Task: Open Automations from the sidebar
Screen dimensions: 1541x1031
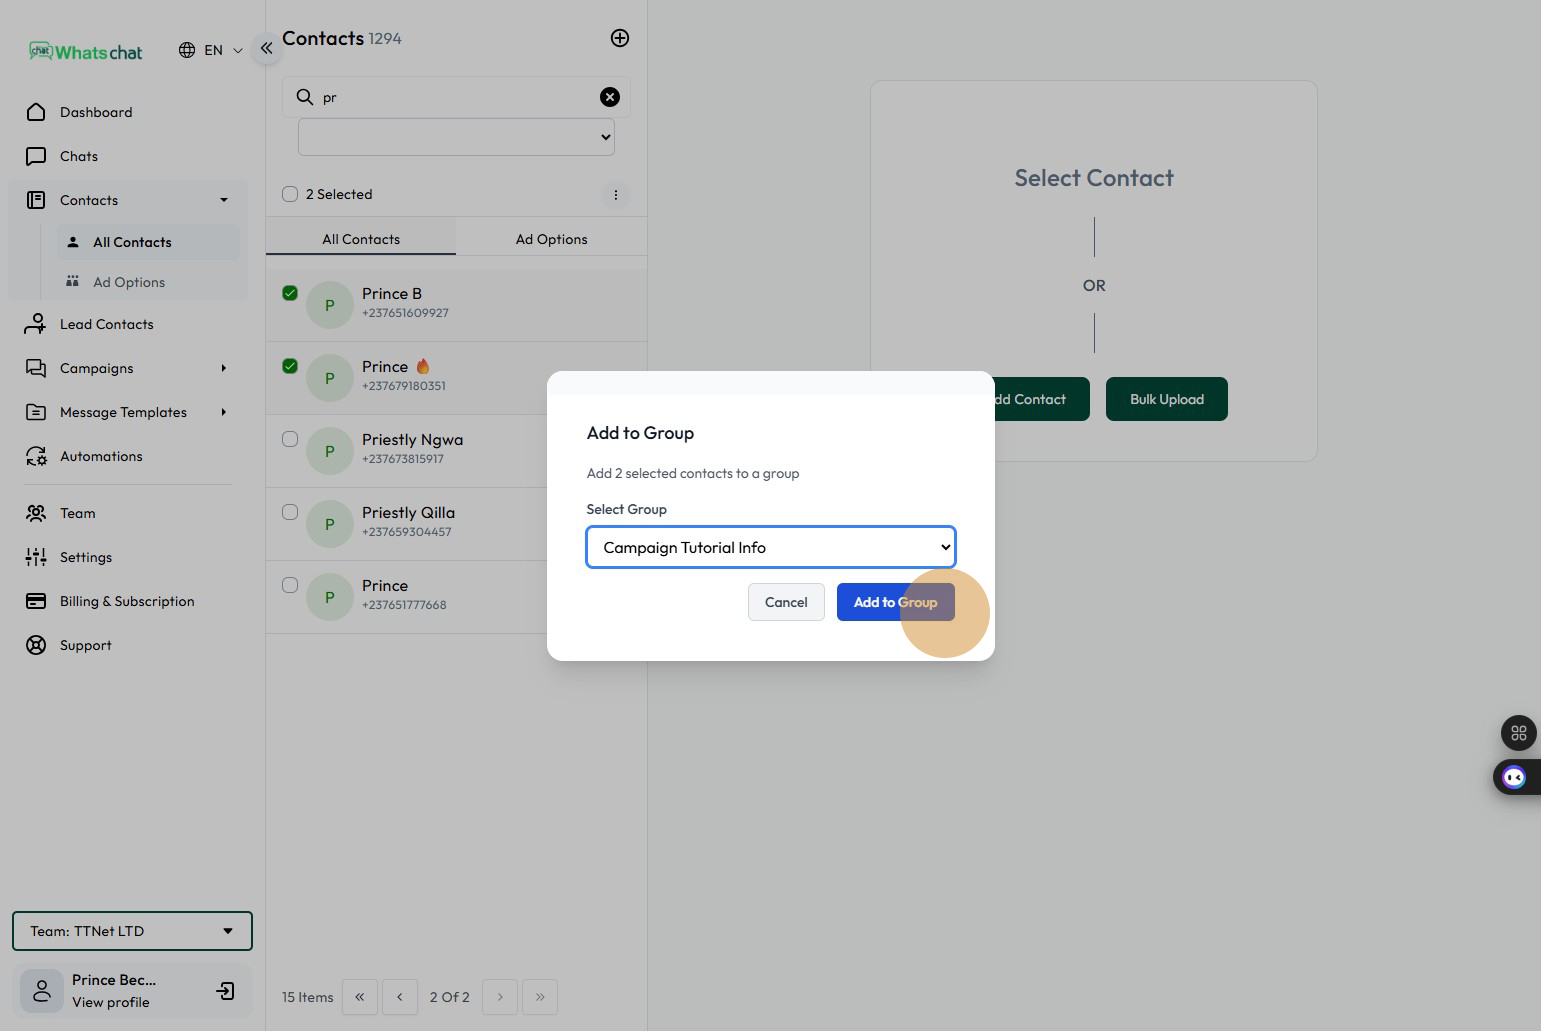Action: click(x=101, y=456)
